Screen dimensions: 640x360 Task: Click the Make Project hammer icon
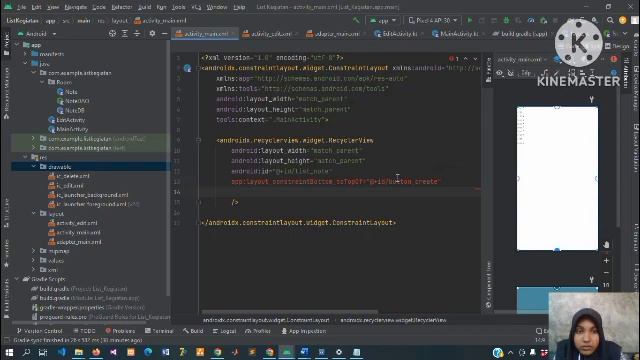pos(356,20)
